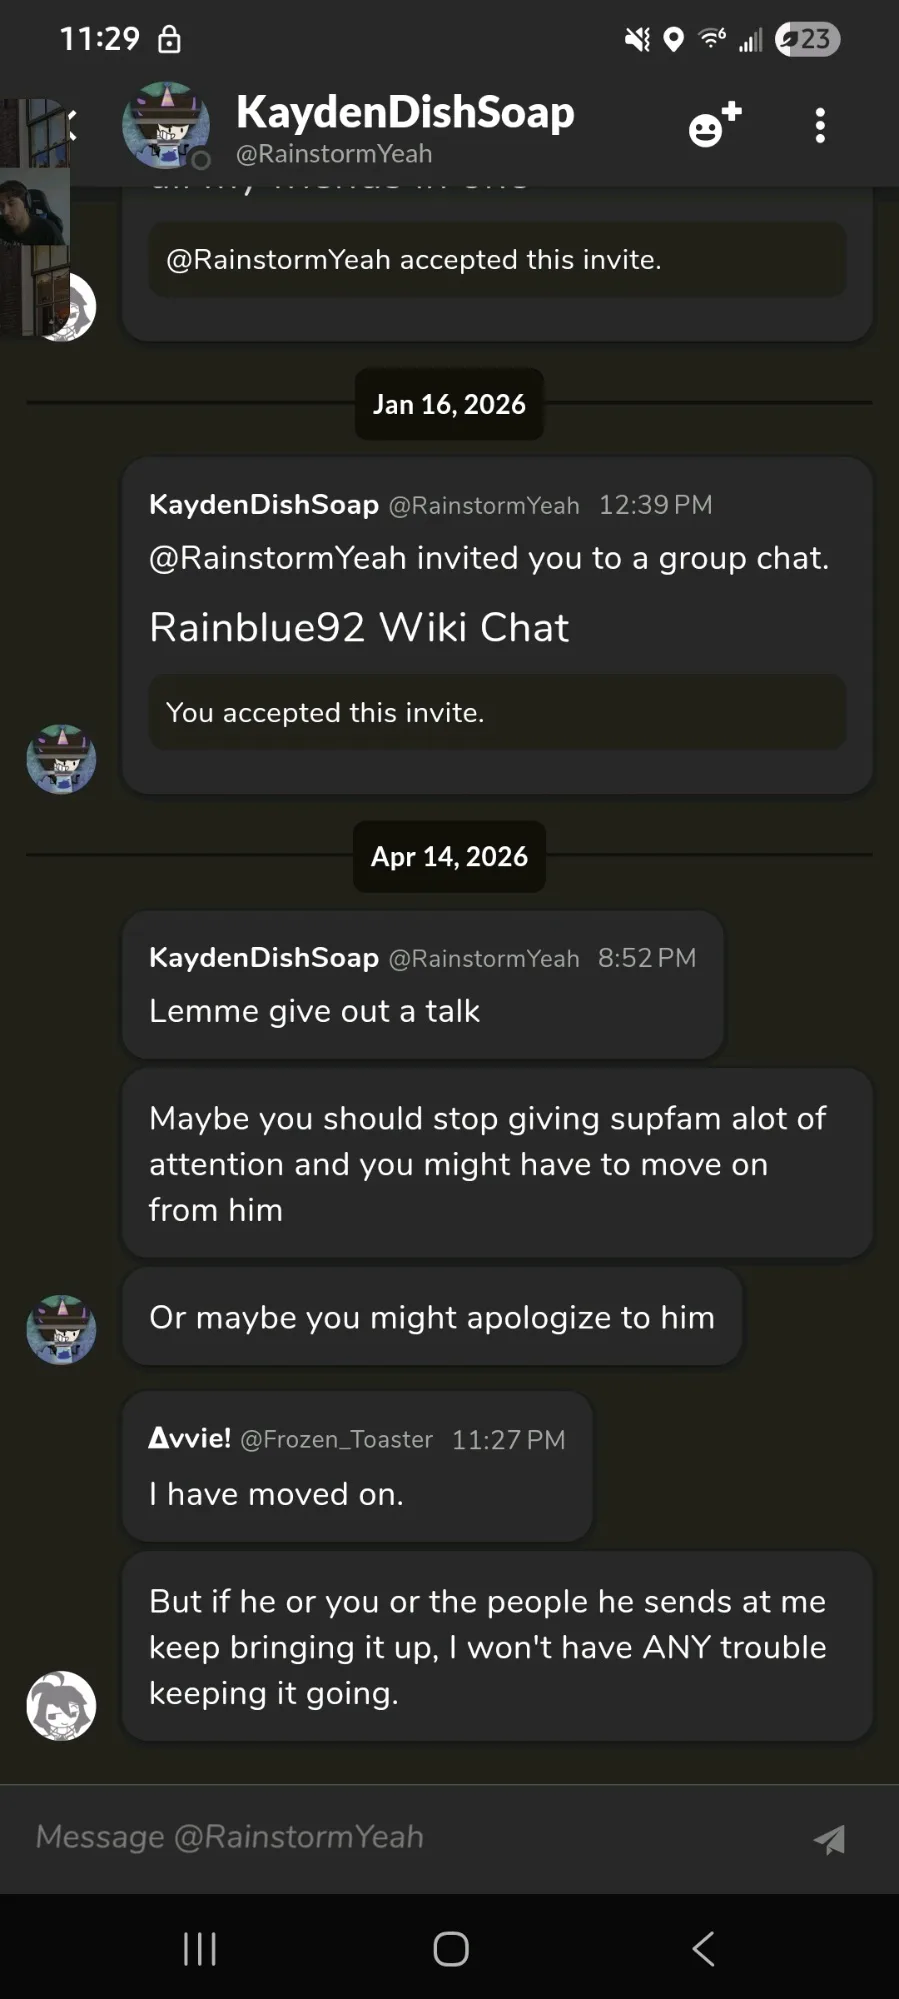Image resolution: width=899 pixels, height=1999 pixels.
Task: Tap the Avvie! username on message
Action: click(190, 1438)
